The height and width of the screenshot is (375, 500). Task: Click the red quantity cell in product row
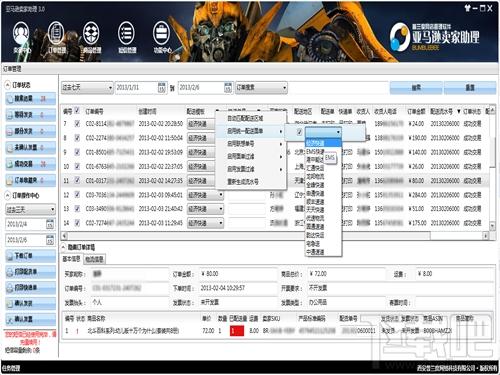237,331
